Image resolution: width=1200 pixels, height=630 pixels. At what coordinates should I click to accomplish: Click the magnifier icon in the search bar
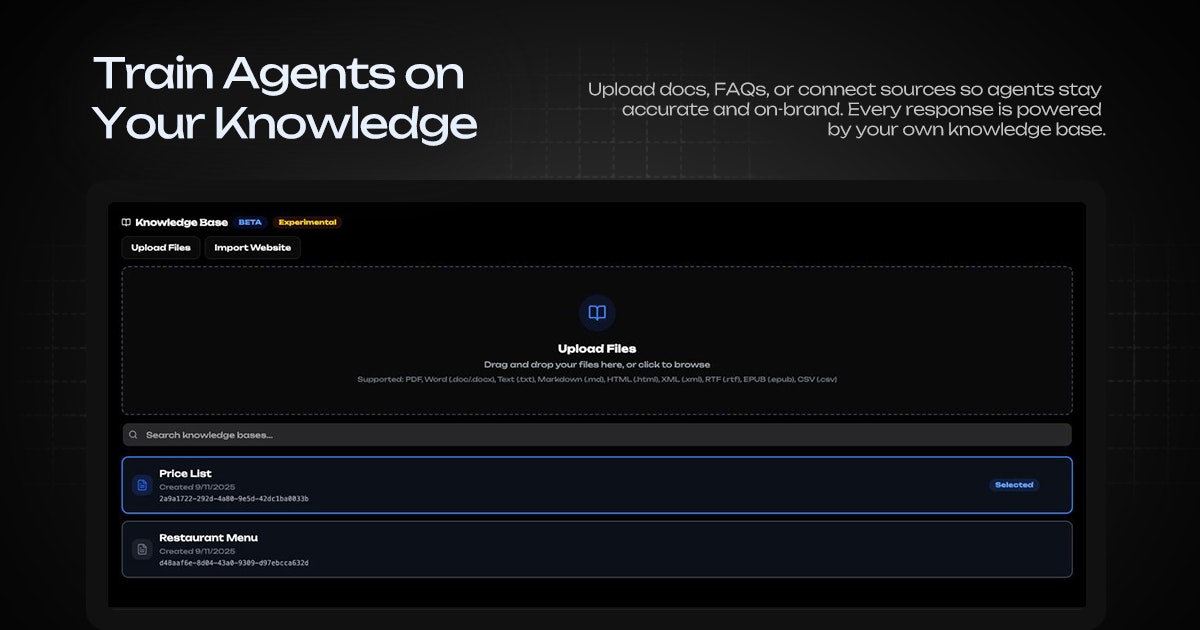point(133,435)
